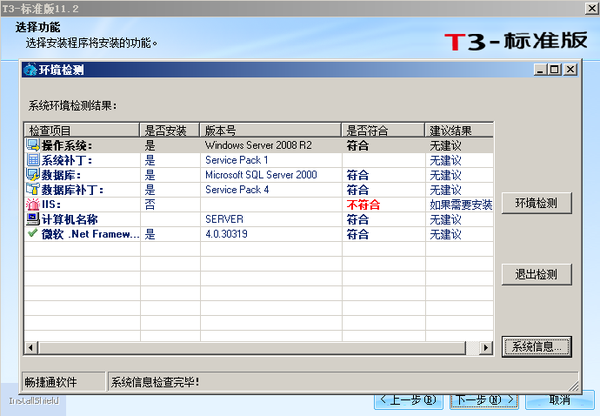Sort by 版本号 column header
The width and height of the screenshot is (600, 416).
point(270,131)
